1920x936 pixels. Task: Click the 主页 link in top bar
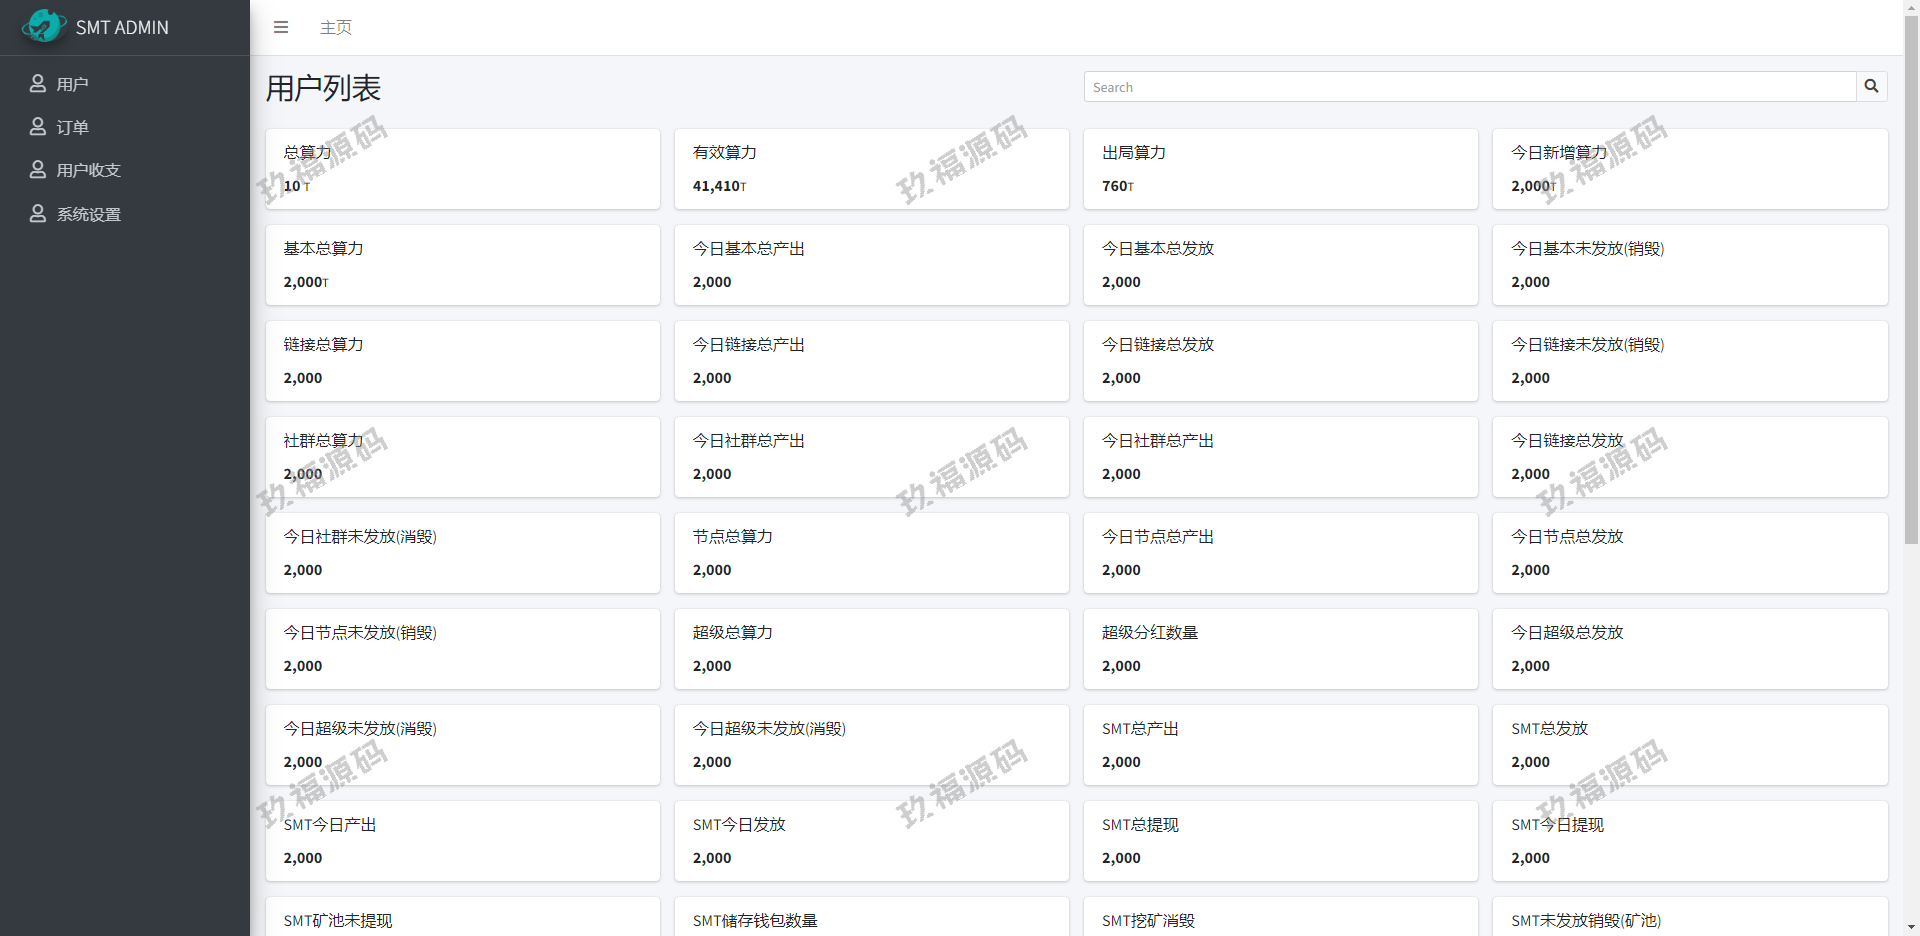[x=336, y=28]
